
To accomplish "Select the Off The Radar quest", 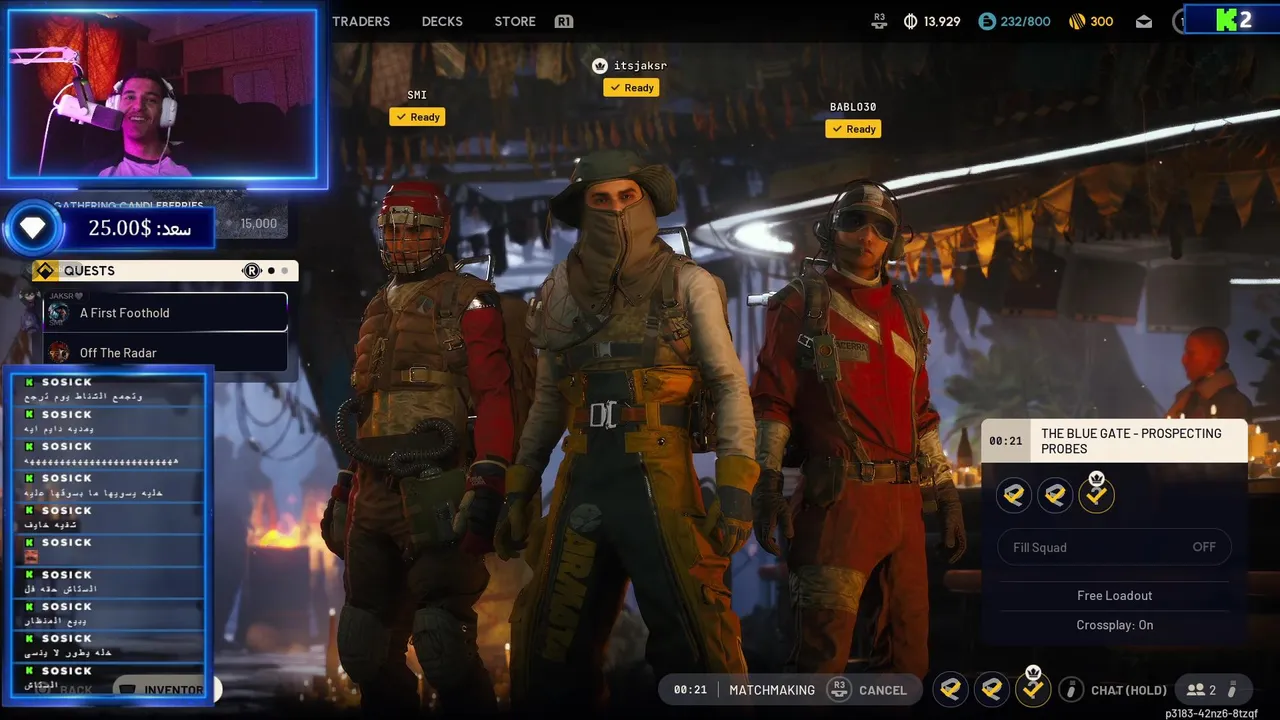I will (166, 352).
